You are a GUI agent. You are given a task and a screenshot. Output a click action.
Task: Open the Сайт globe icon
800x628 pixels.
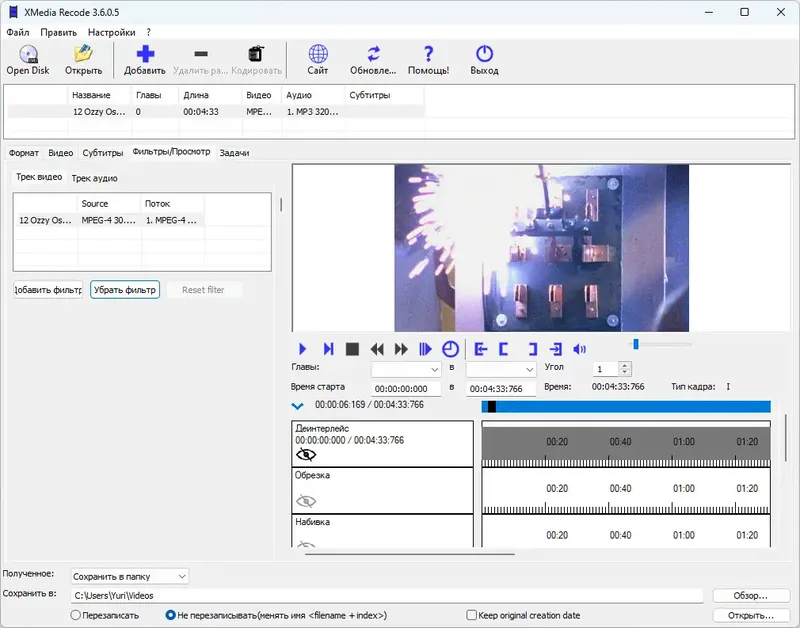pos(318,55)
